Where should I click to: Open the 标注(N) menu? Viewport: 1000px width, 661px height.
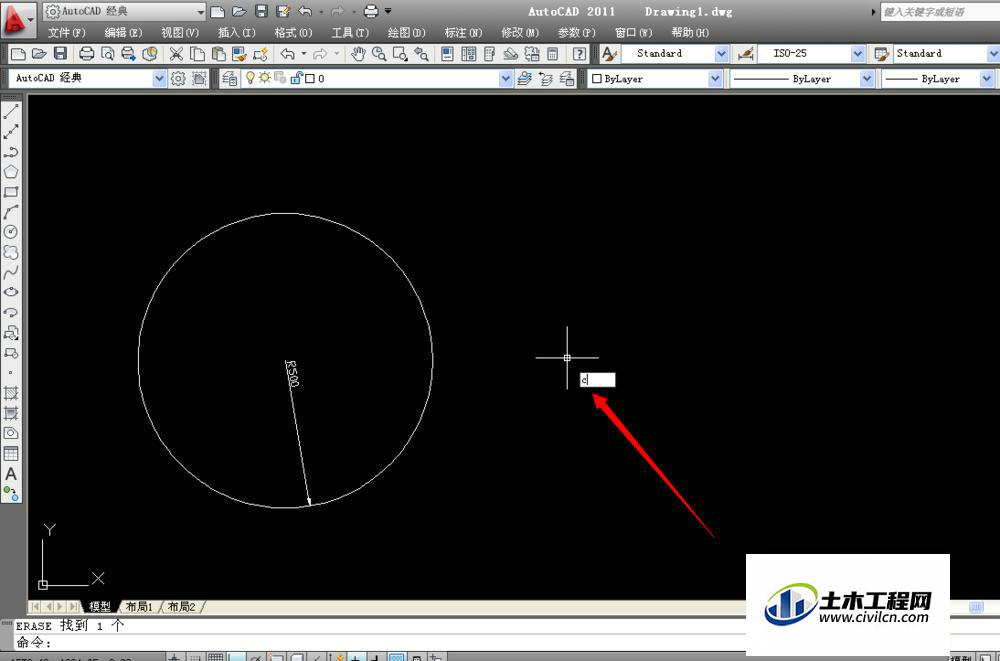coord(463,33)
